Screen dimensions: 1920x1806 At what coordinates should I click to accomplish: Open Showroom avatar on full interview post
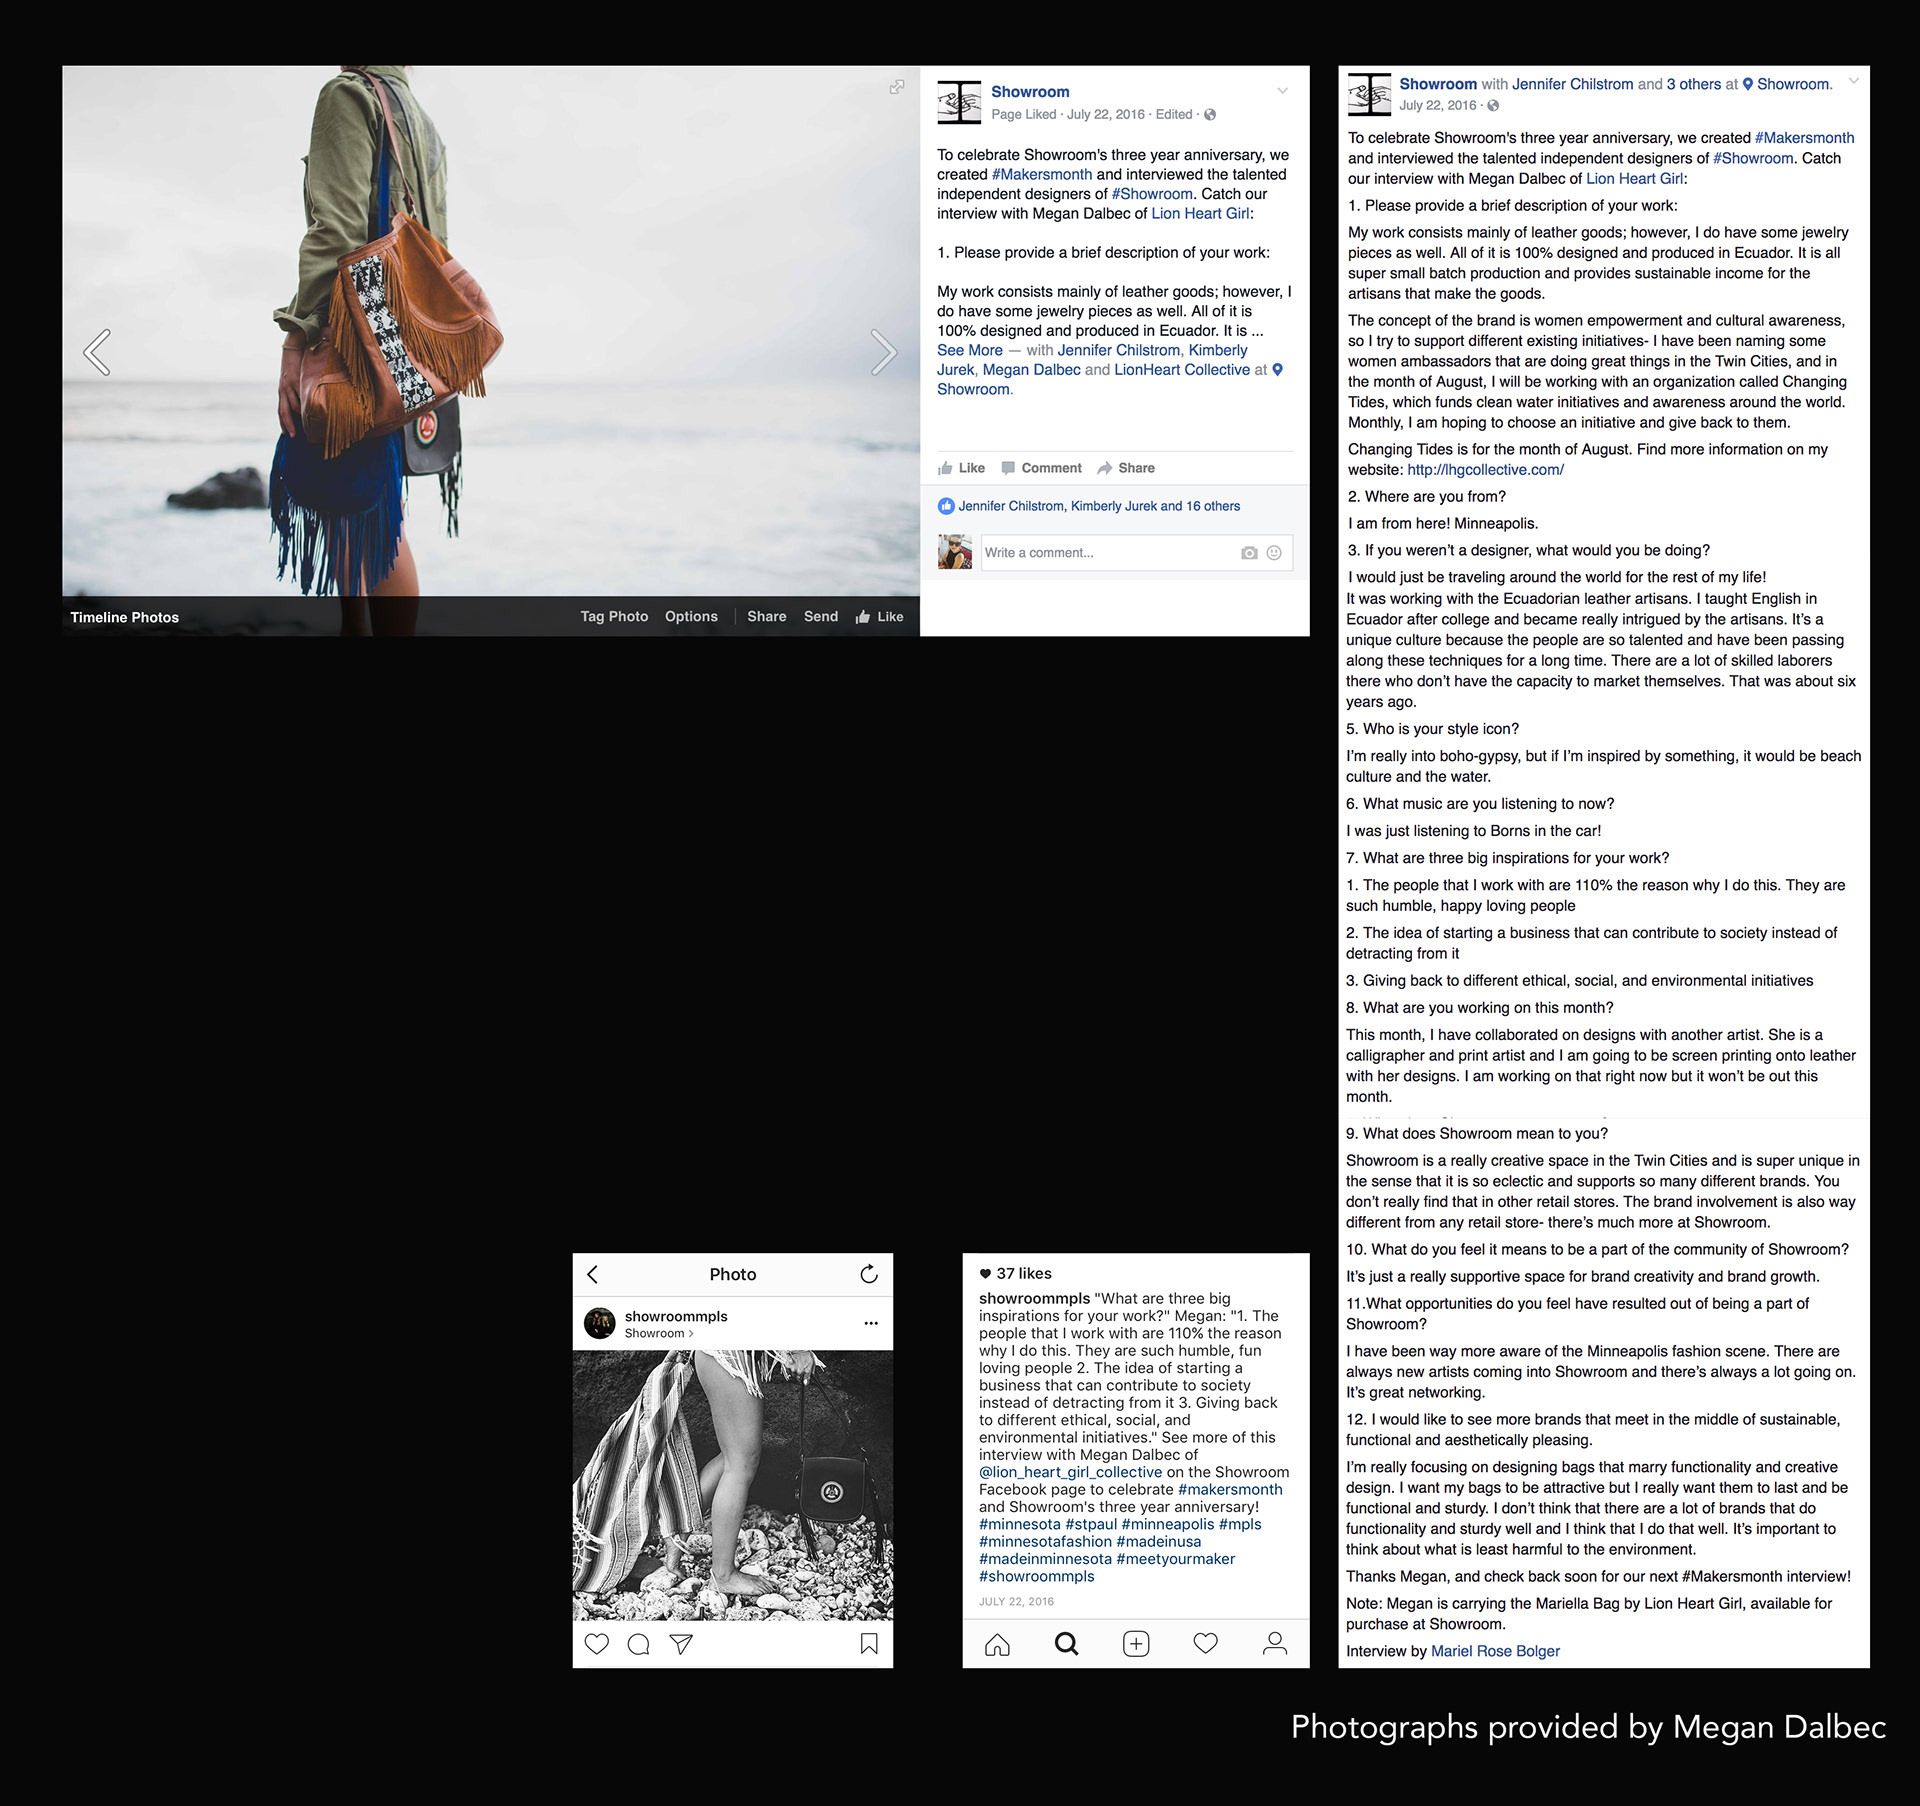[1369, 95]
